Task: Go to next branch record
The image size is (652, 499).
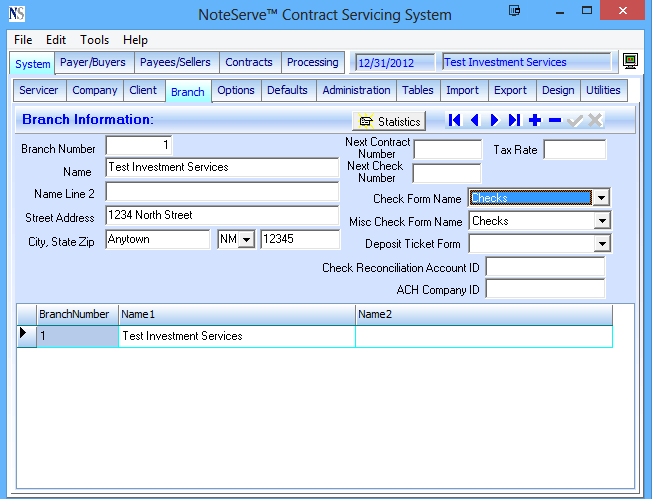Action: pyautogui.click(x=494, y=121)
